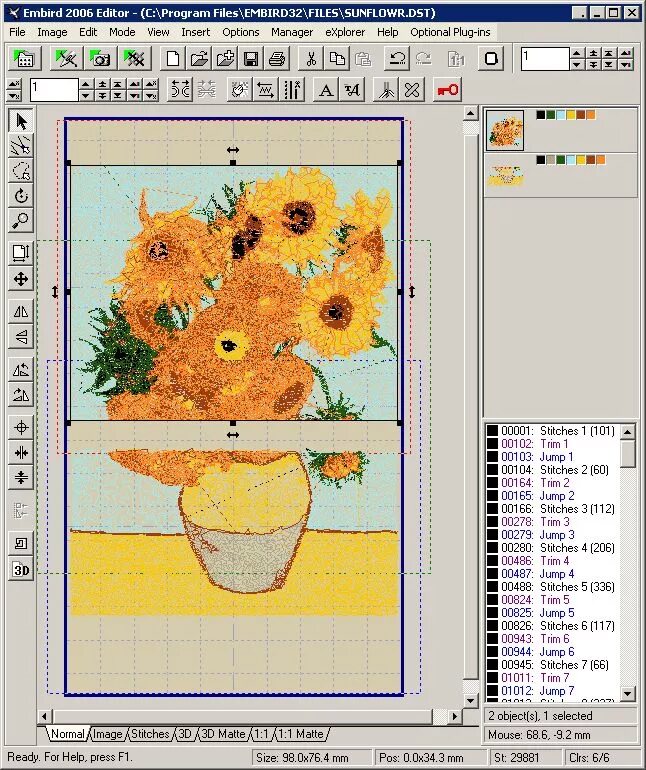Activate the magnifying glass zoom tool
646x770 pixels.
point(21,220)
